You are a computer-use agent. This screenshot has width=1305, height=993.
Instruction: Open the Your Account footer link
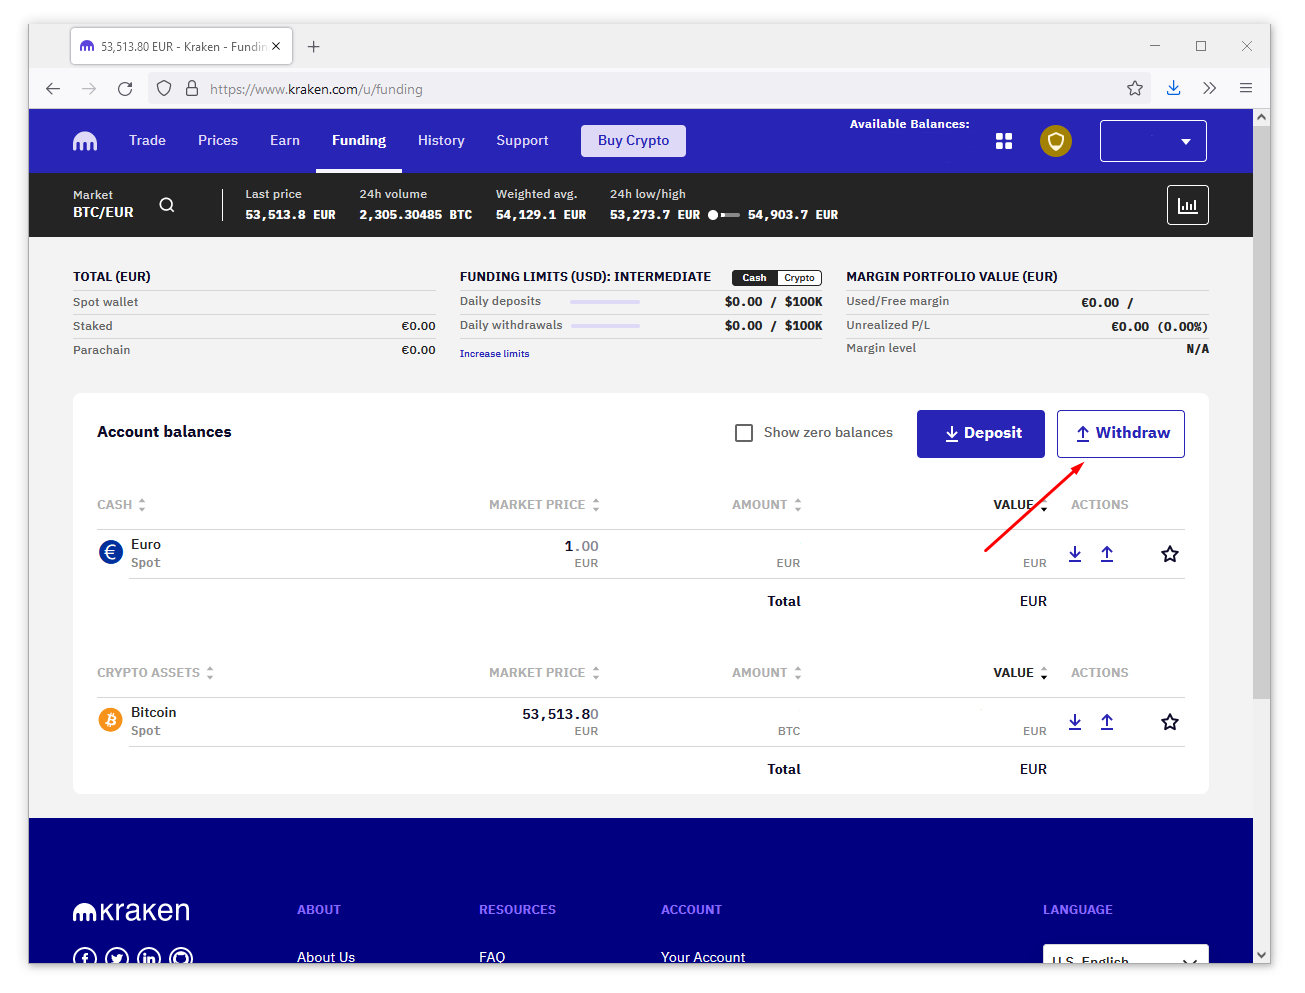(x=703, y=957)
